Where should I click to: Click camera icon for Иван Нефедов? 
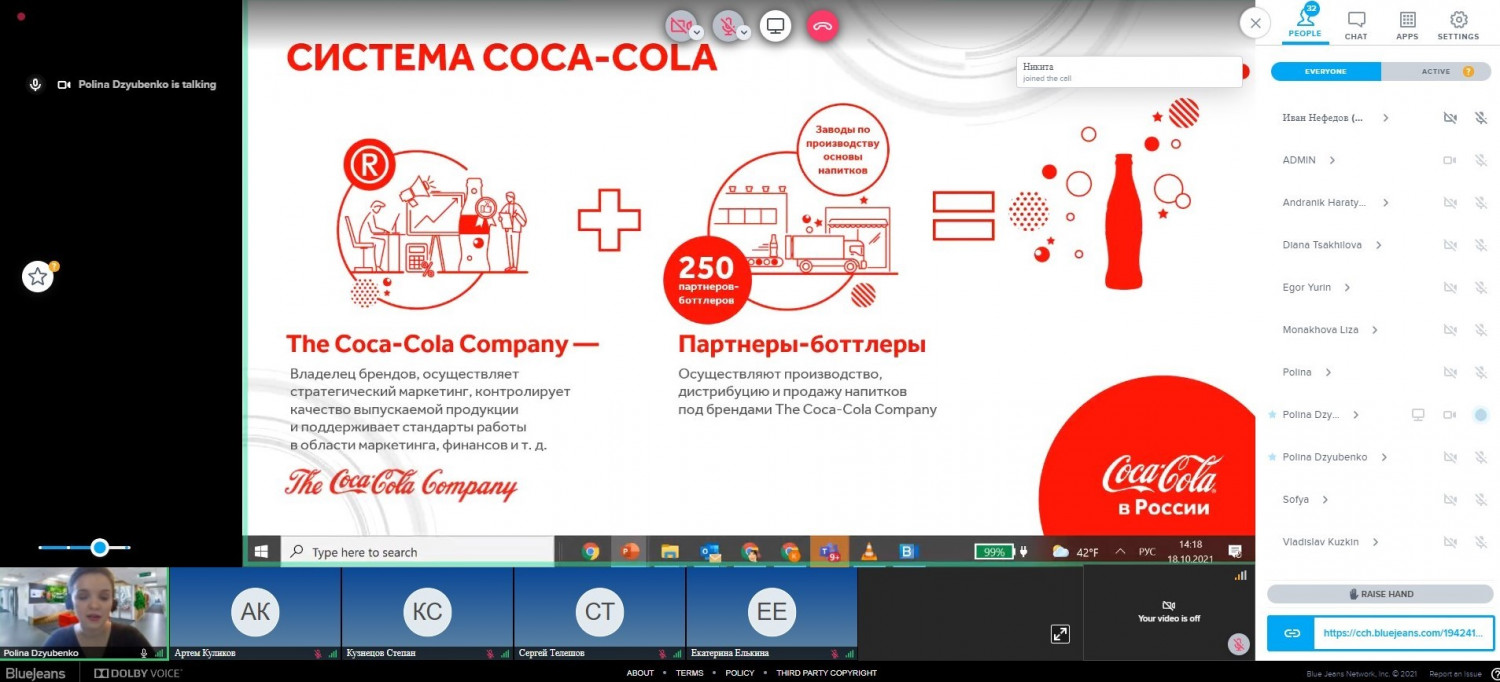click(x=1450, y=118)
